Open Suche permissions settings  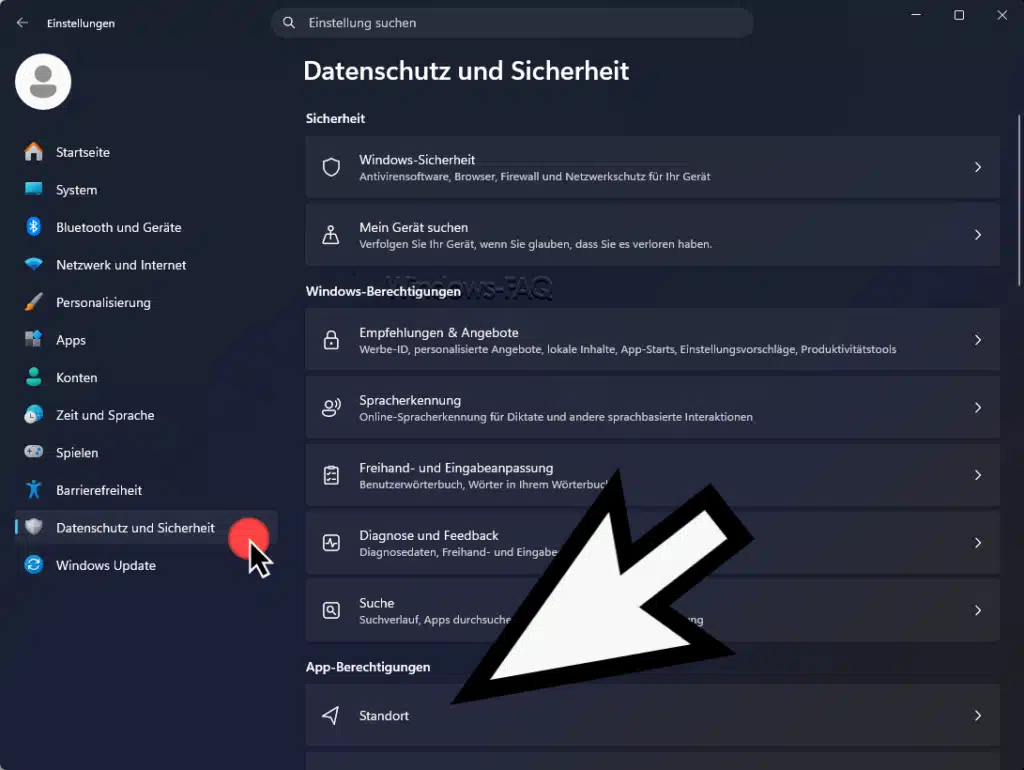[x=652, y=610]
